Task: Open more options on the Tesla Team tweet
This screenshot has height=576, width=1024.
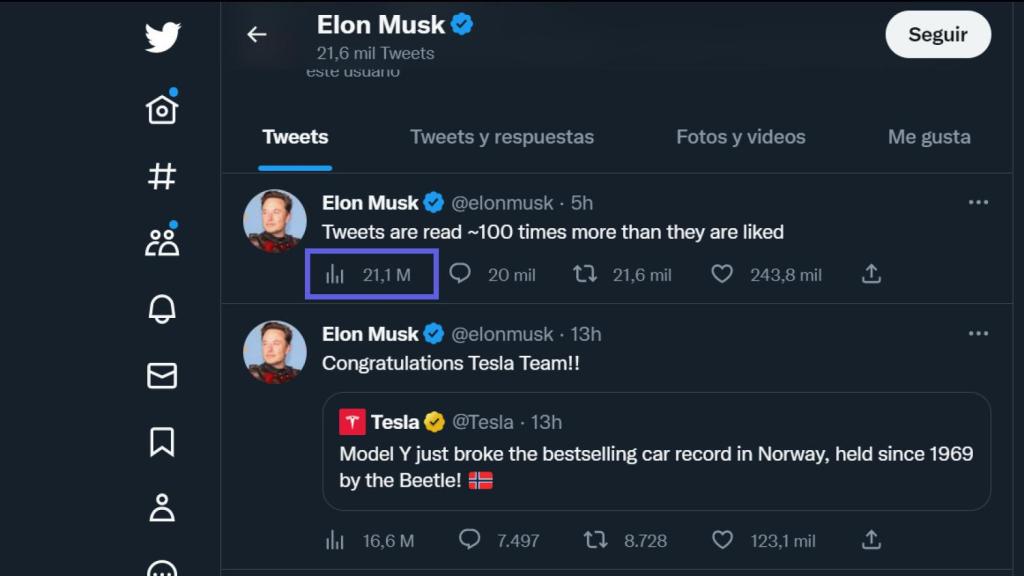Action: (978, 332)
